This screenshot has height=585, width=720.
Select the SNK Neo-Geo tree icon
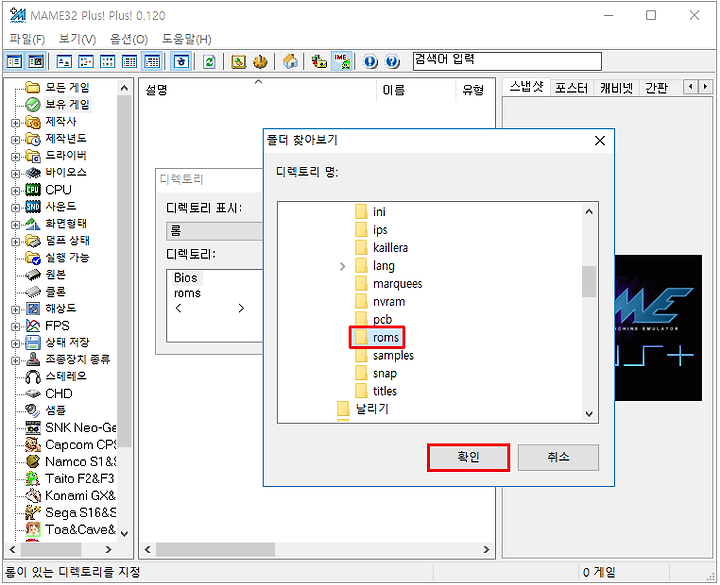point(33,428)
